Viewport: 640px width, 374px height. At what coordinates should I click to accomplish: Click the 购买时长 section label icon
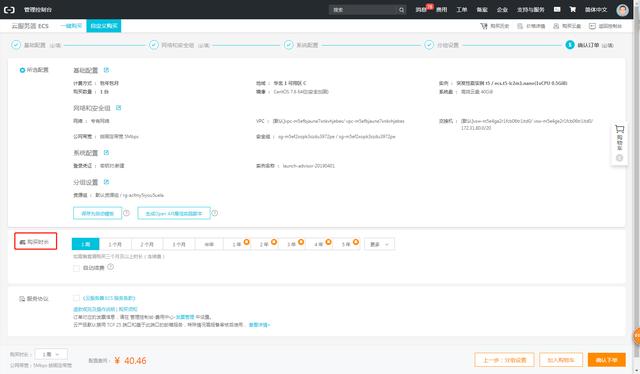pyautogui.click(x=22, y=242)
